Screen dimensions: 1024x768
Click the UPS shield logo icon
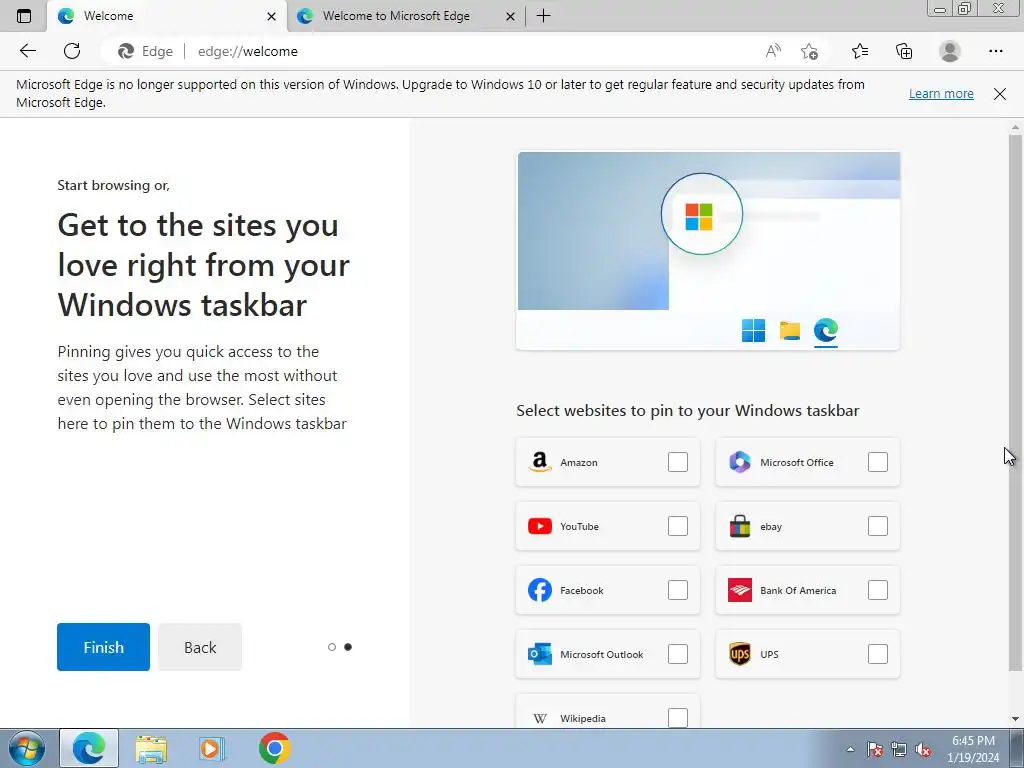(739, 654)
